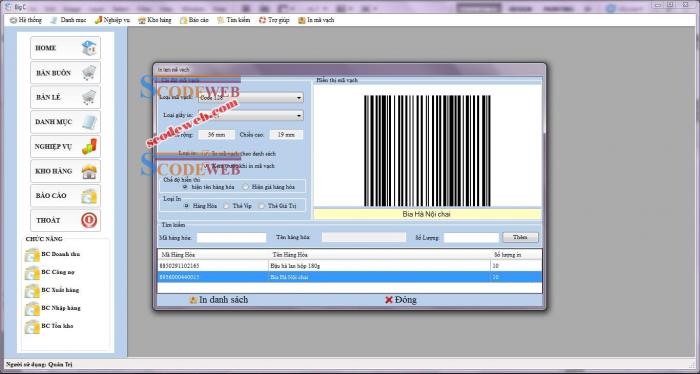Click the Danh mục menu icon
Screen dimensions: 700x374
tap(54, 20)
